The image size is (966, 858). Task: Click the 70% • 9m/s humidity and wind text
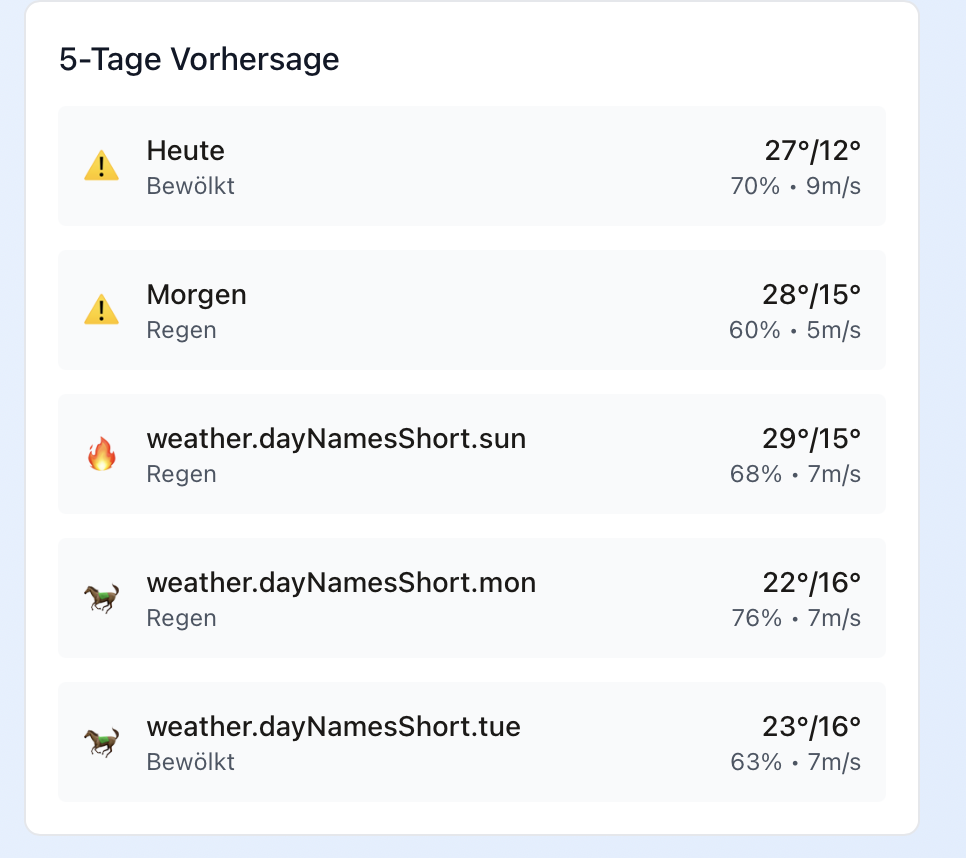795,186
